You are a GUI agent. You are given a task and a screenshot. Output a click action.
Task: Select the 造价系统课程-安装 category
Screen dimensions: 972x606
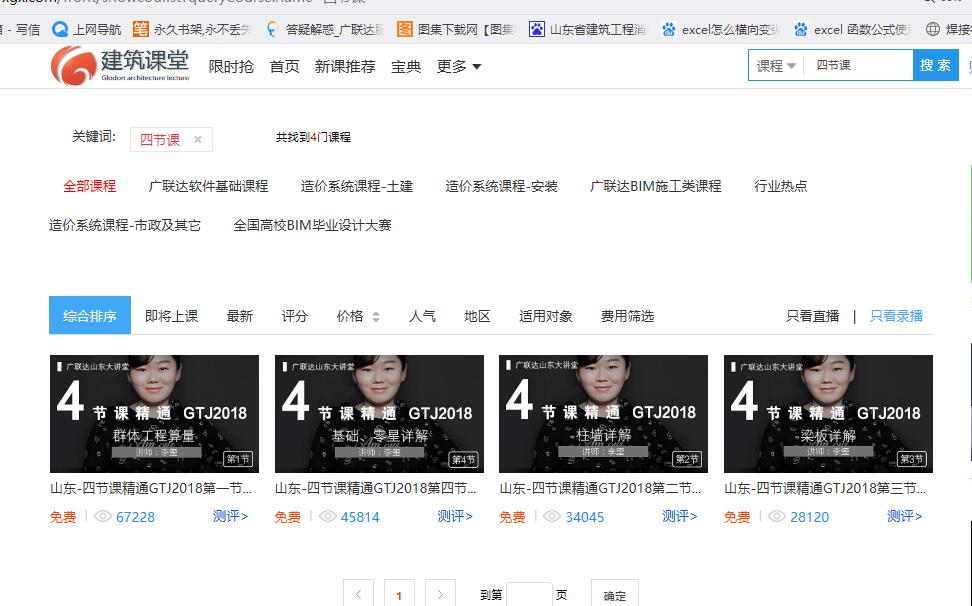pos(501,186)
